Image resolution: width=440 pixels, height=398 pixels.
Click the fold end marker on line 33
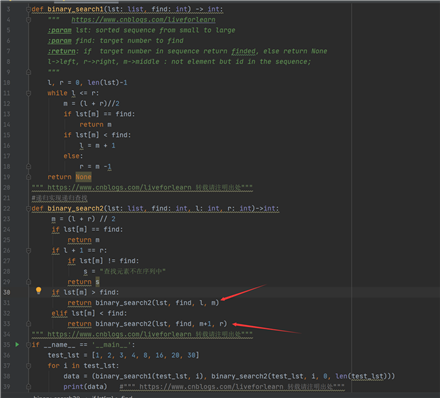tap(29, 324)
